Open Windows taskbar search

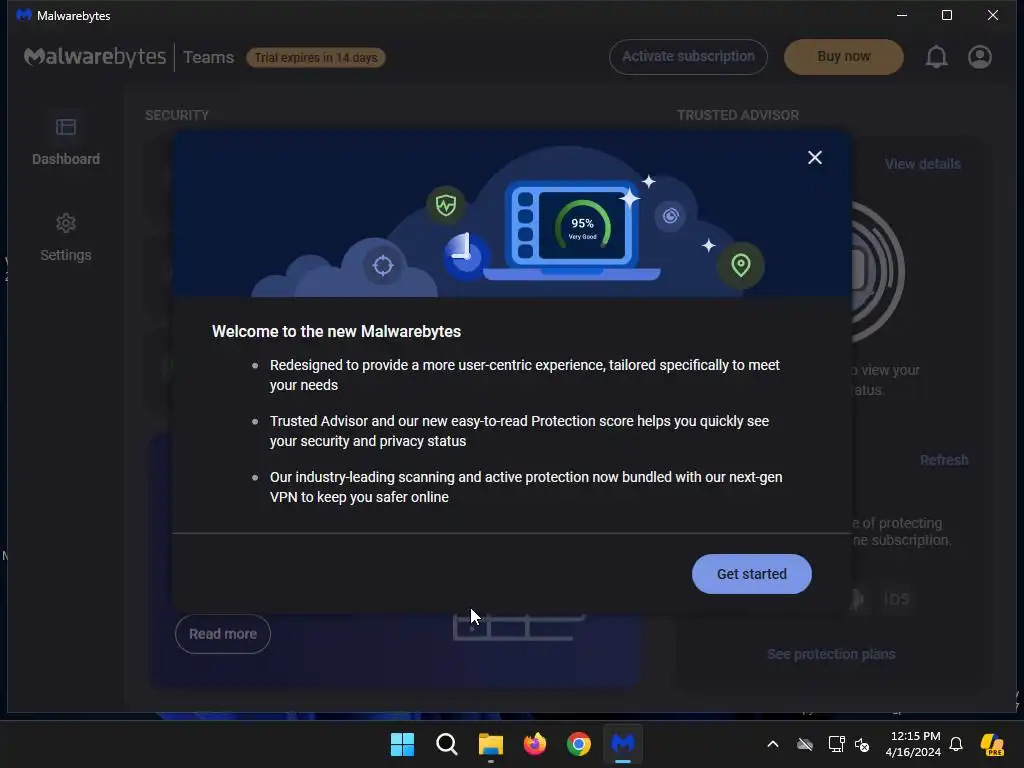coord(447,744)
